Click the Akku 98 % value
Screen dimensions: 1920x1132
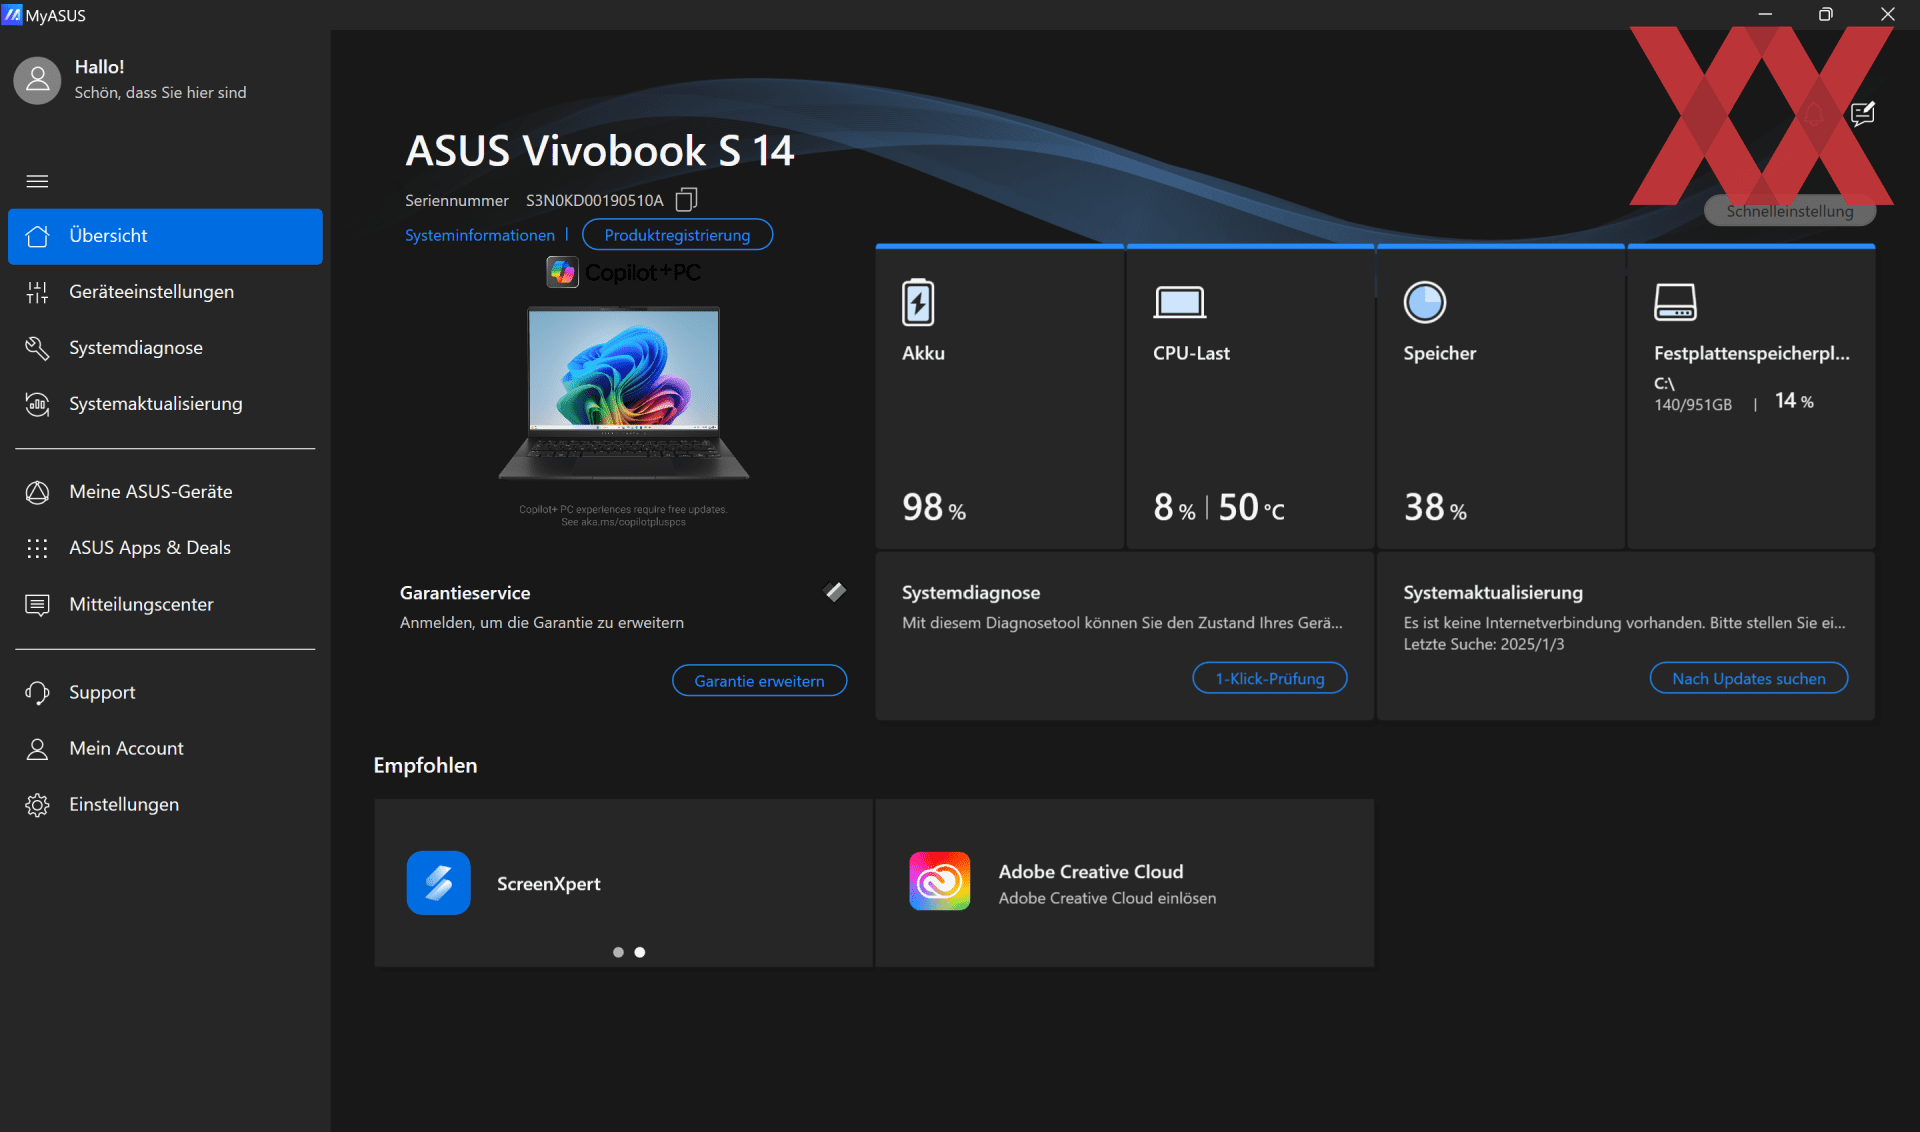(x=934, y=508)
